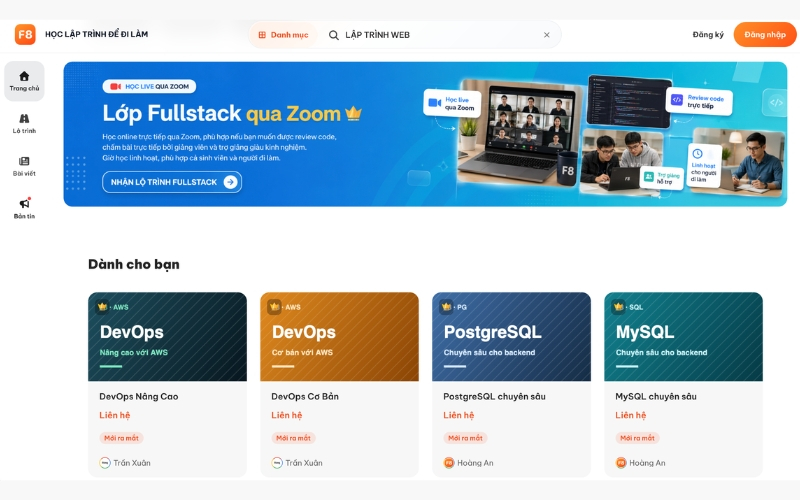Click crown icon on orange DevOps thumbnail
800x500 pixels.
[274, 307]
